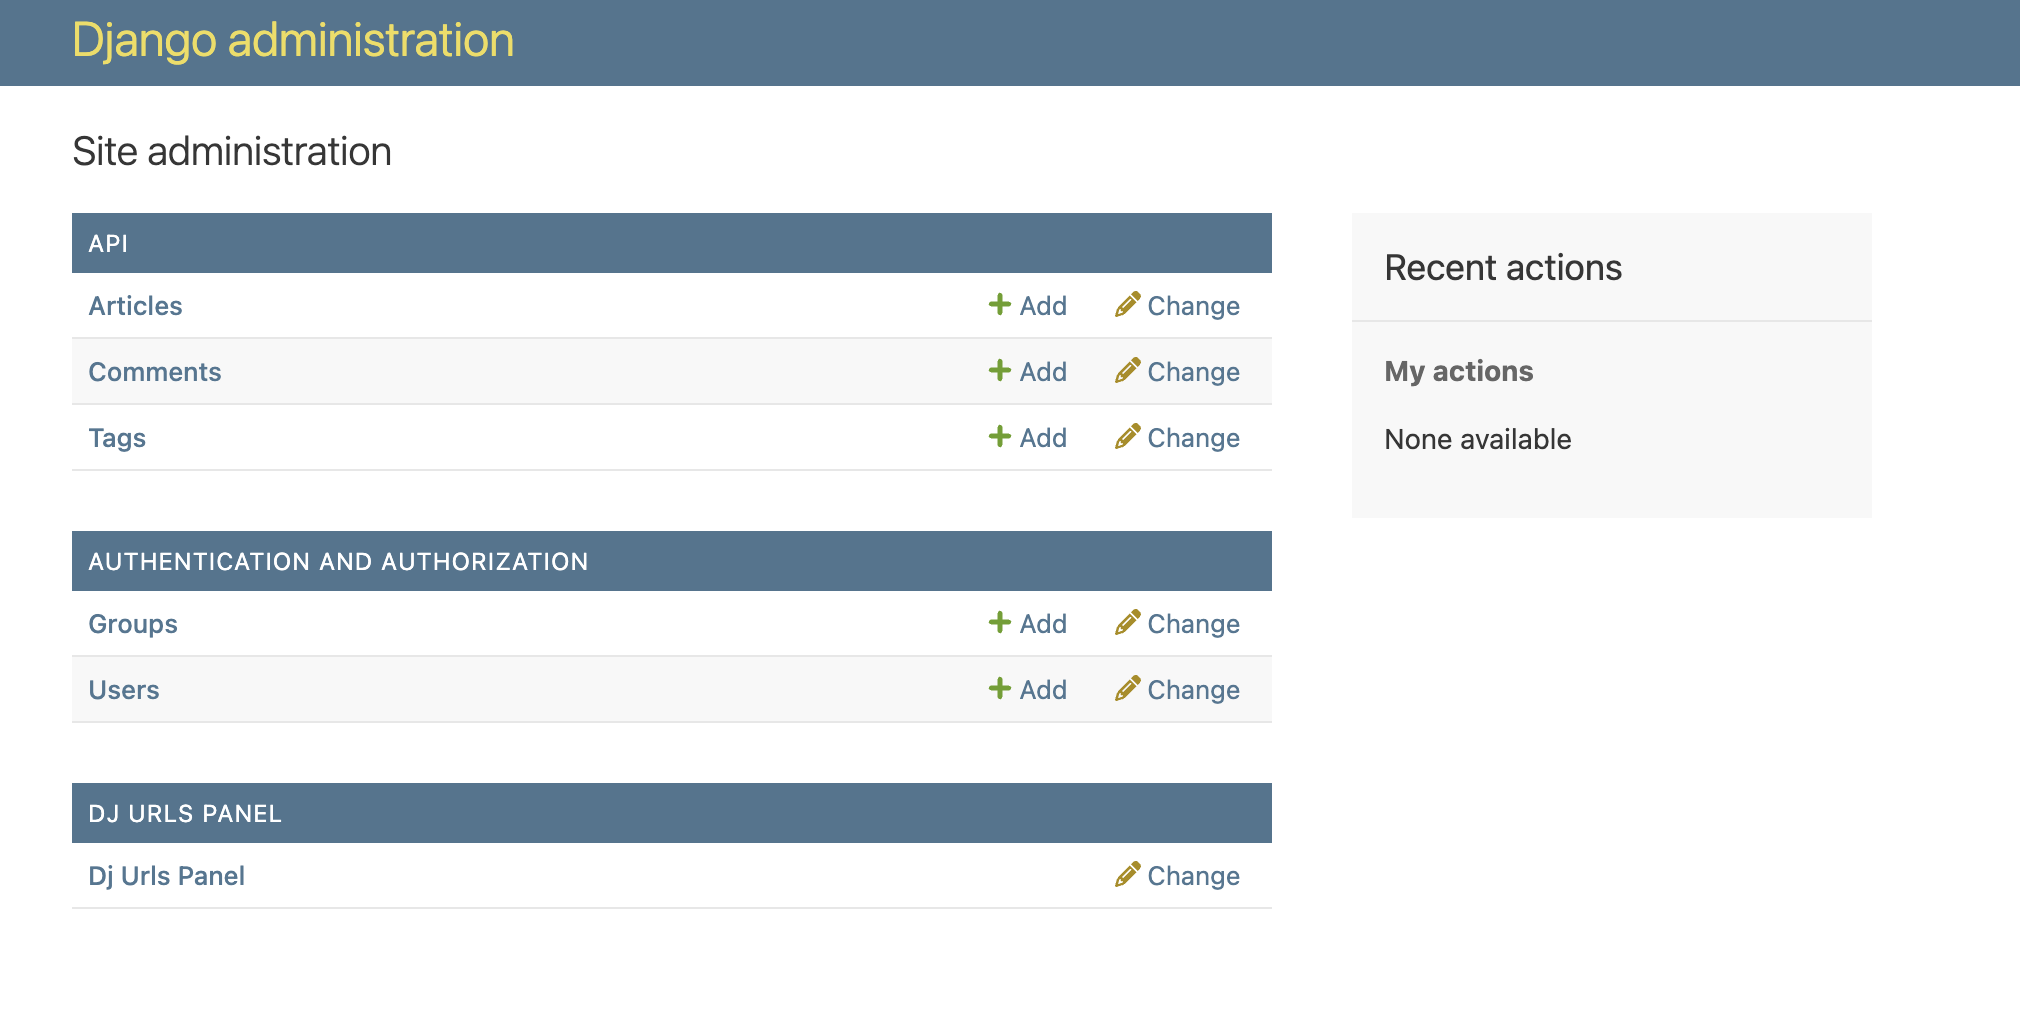The width and height of the screenshot is (2020, 1036).
Task: Open the Users model list
Action: pyautogui.click(x=124, y=690)
